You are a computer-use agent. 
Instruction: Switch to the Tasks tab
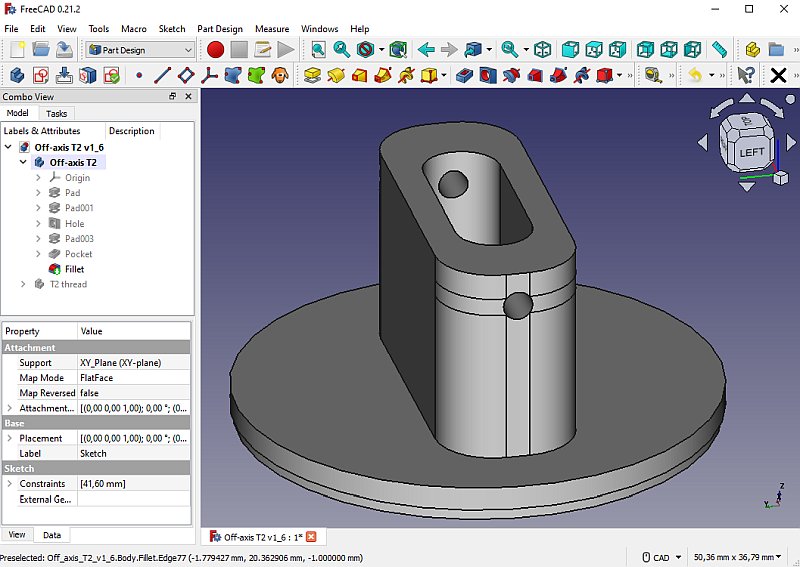57,113
